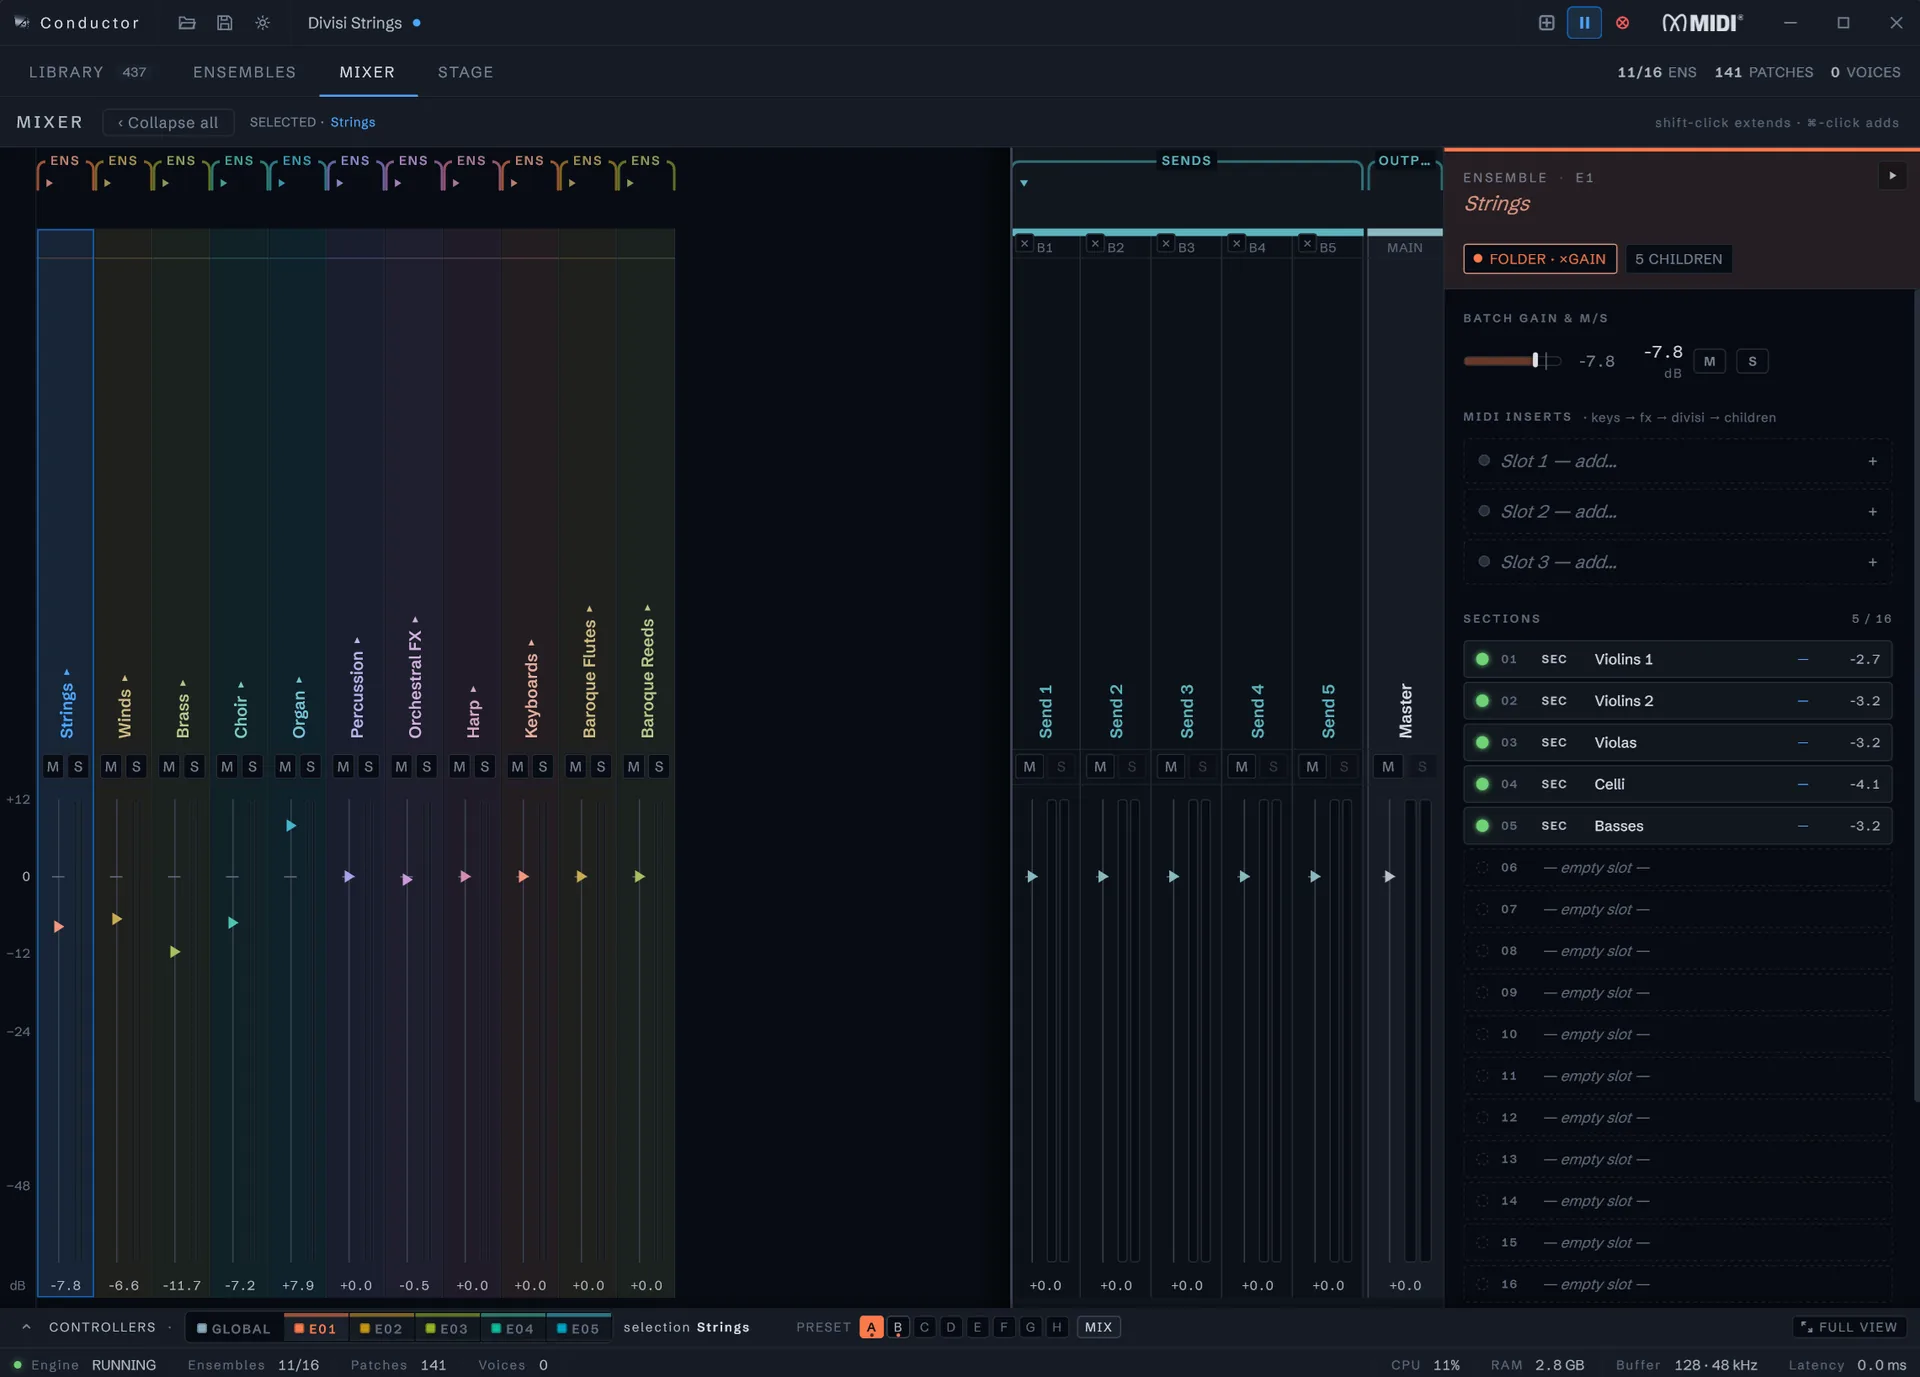This screenshot has height=1377, width=1920.
Task: Click the batch gain slider handle
Action: [x=1535, y=360]
